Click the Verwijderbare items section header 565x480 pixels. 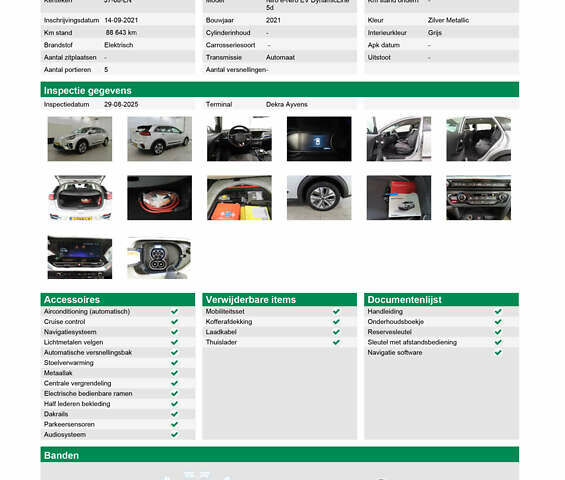pos(280,299)
